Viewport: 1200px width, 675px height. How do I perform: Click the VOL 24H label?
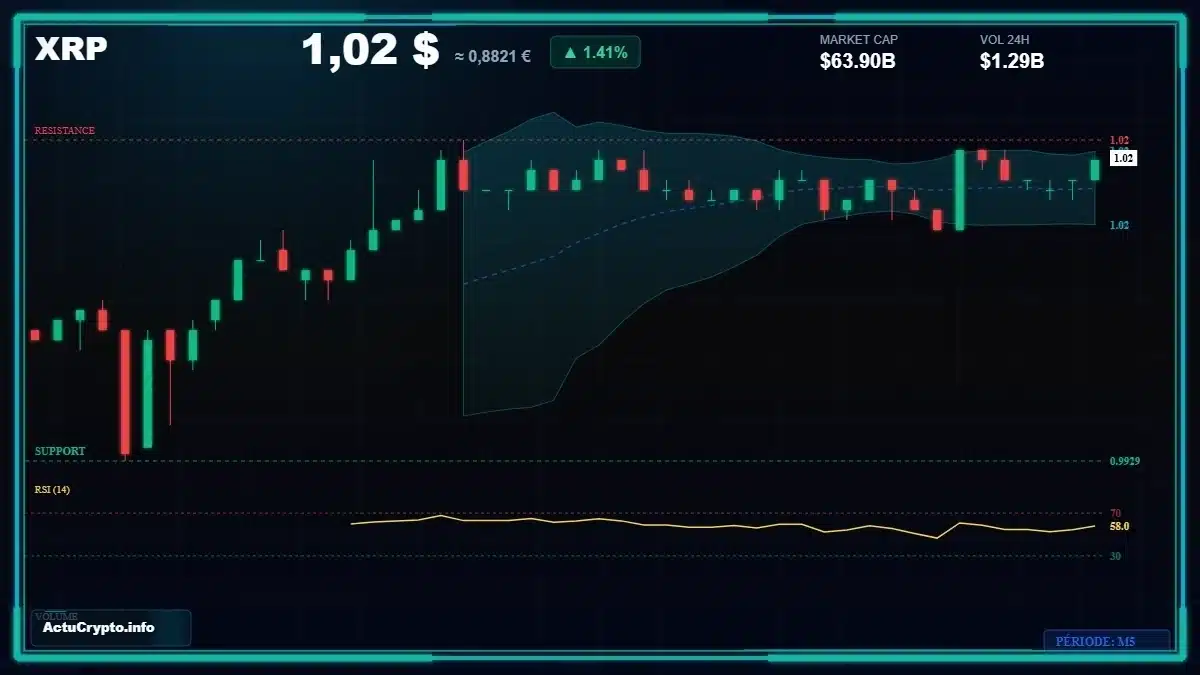1005,40
